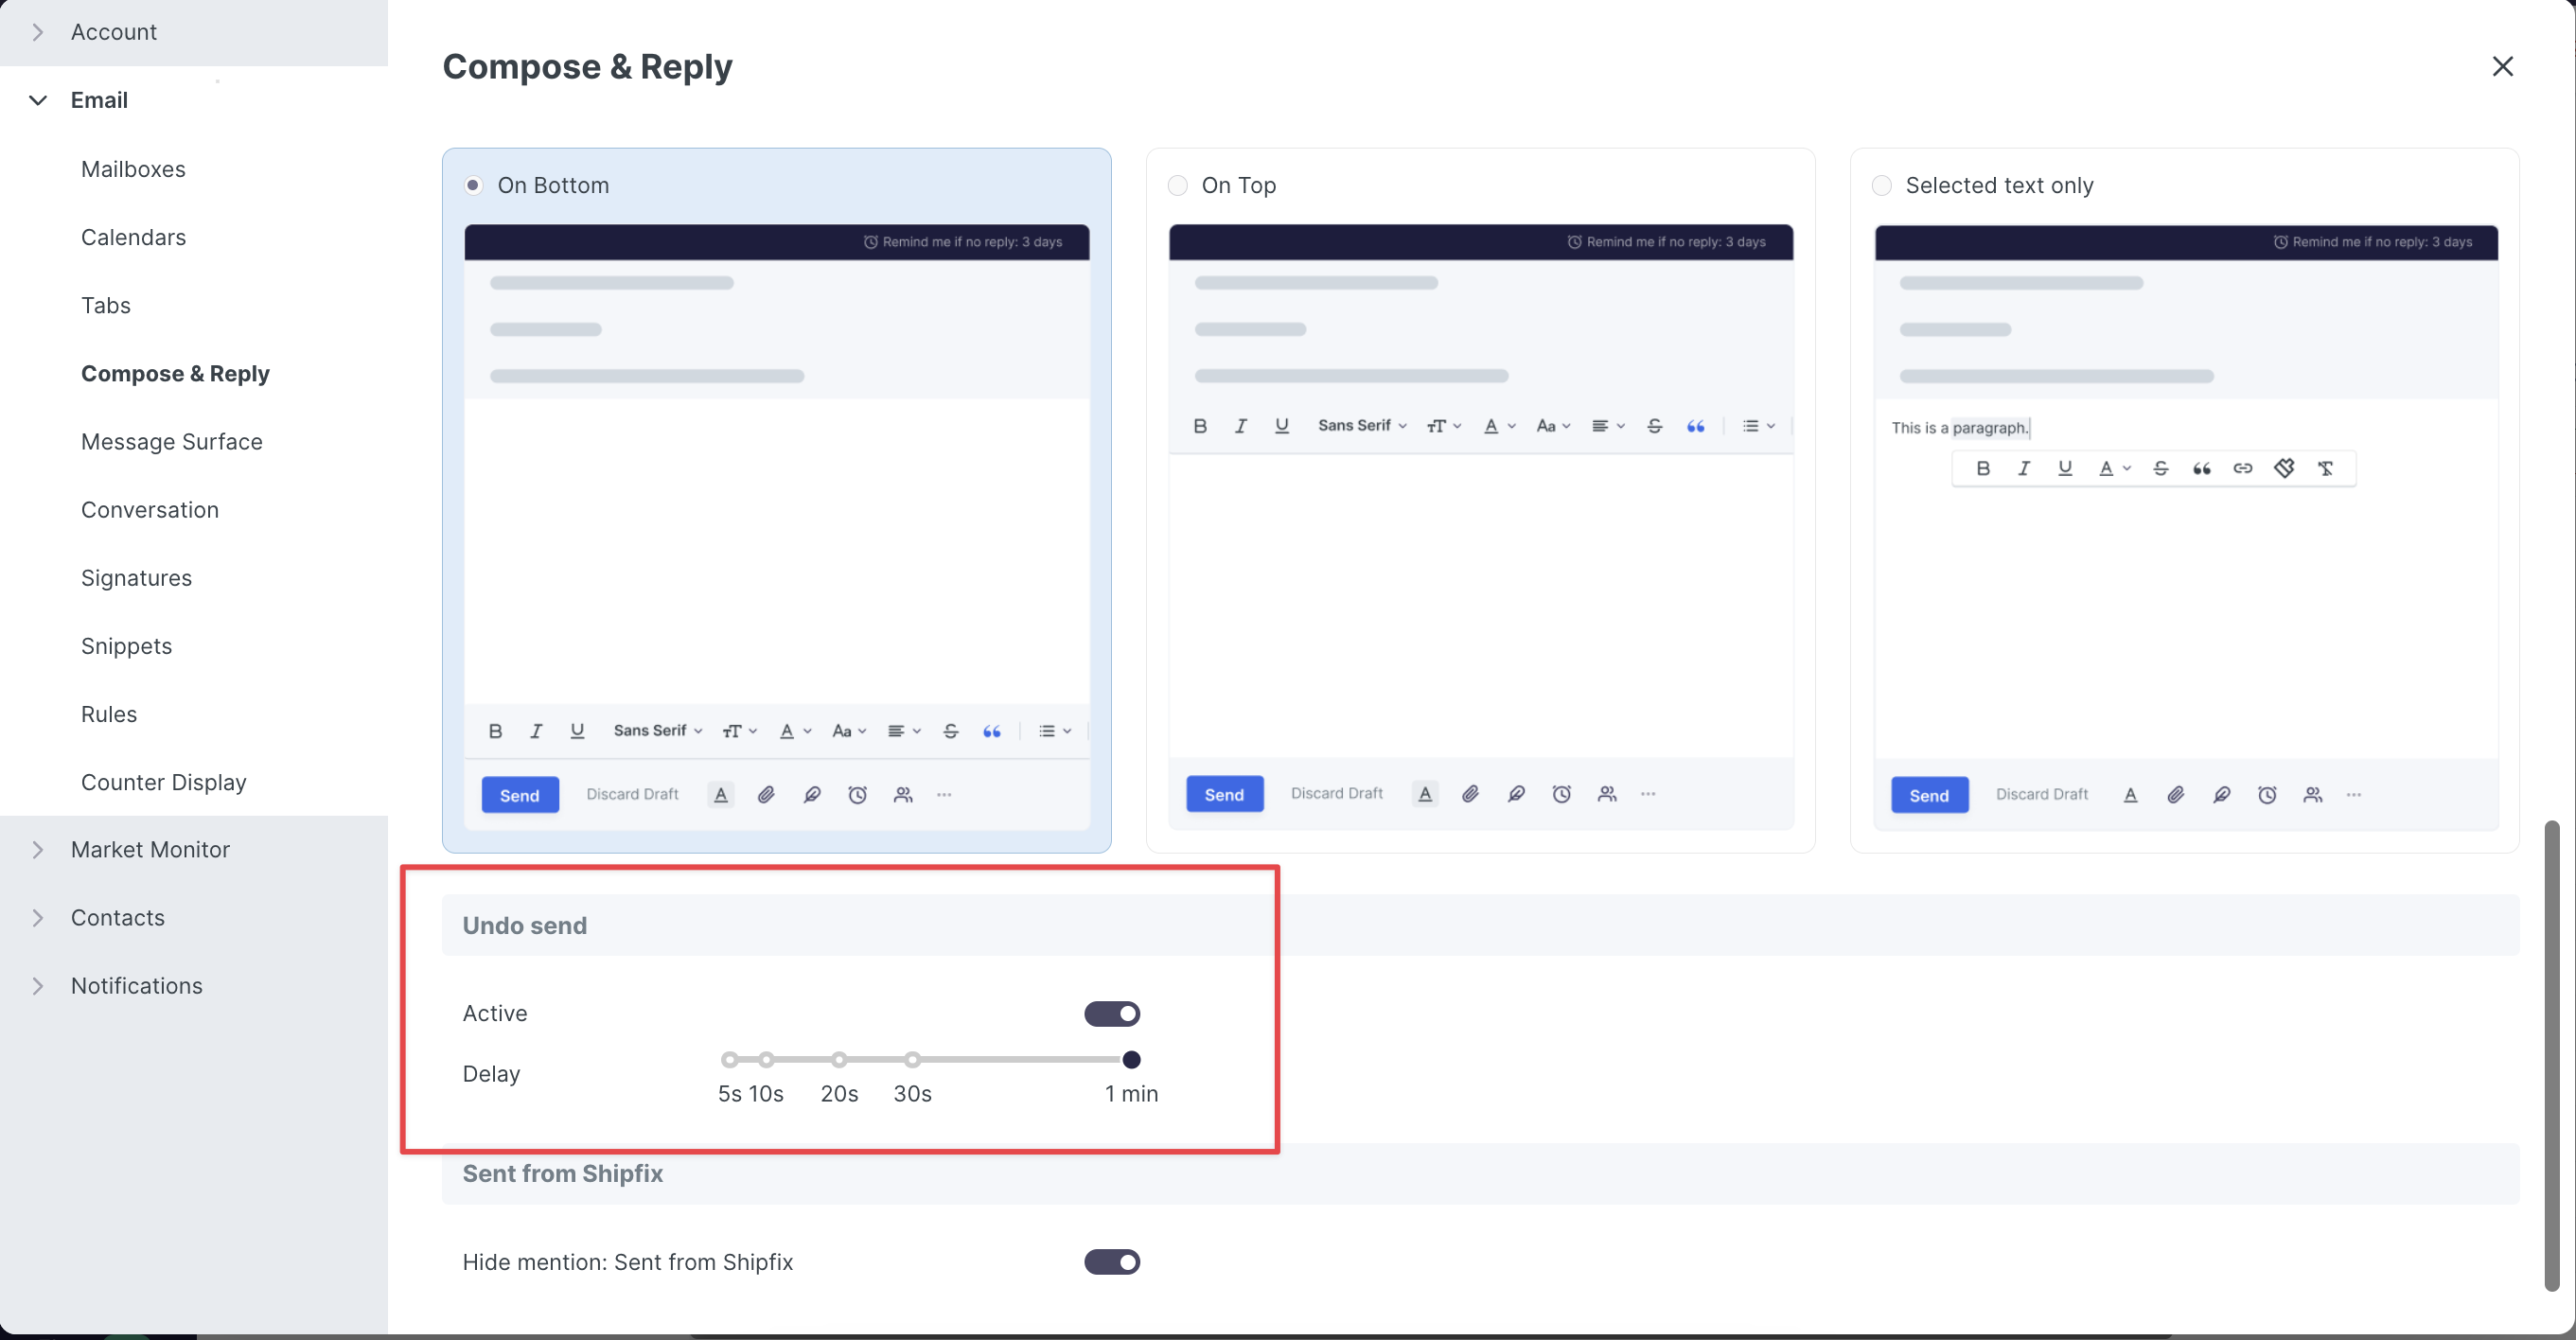The width and height of the screenshot is (2576, 1340).
Task: Open recipients with the people icon
Action: [x=902, y=794]
